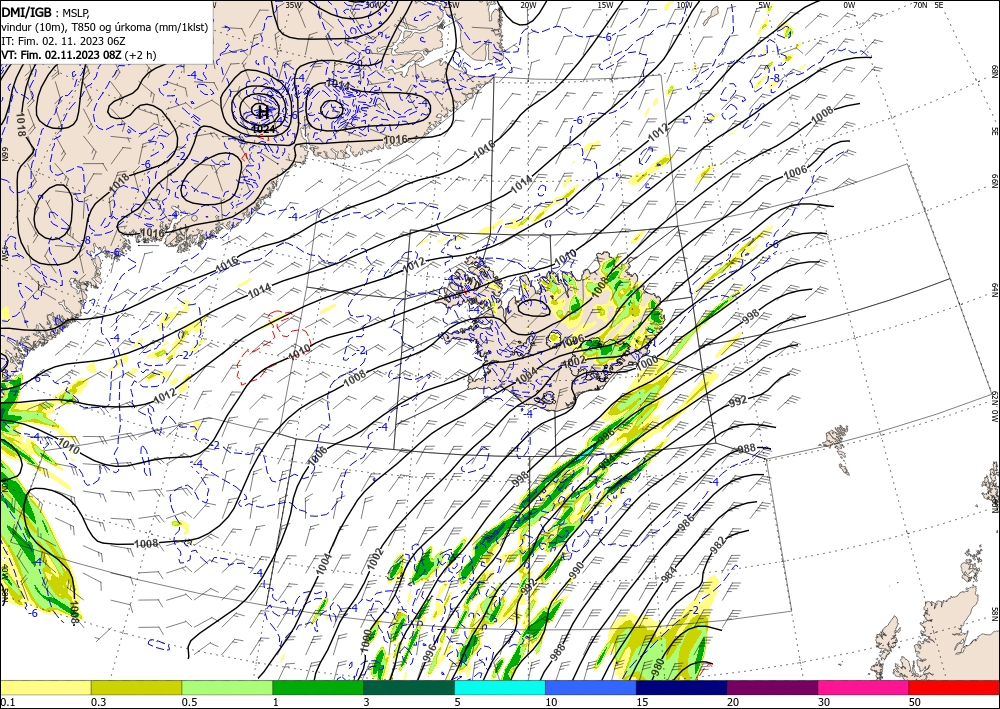Click the 994 isobar label
This screenshot has width=1000, height=709.
point(608,460)
